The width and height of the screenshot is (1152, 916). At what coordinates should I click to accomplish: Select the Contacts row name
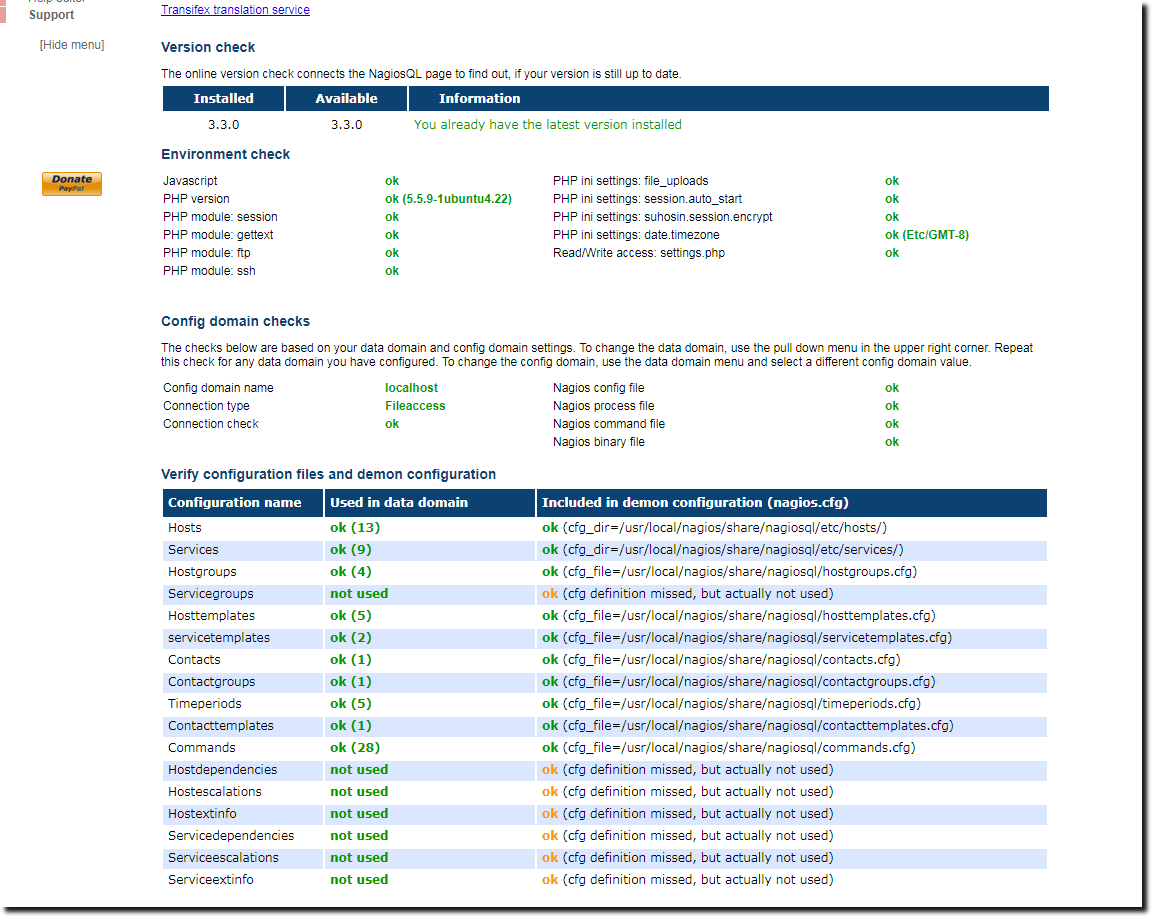[194, 660]
